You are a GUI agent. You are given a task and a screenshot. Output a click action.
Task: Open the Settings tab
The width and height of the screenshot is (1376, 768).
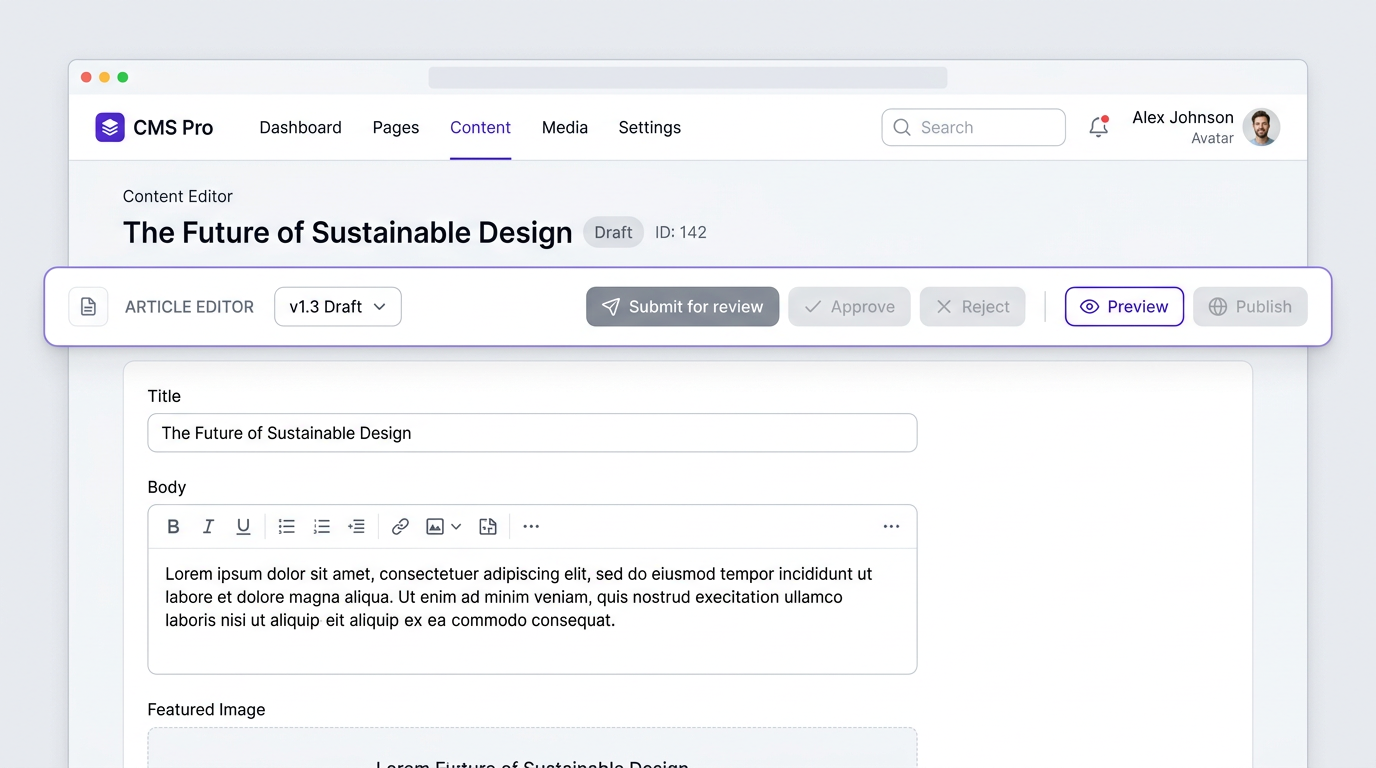[650, 127]
